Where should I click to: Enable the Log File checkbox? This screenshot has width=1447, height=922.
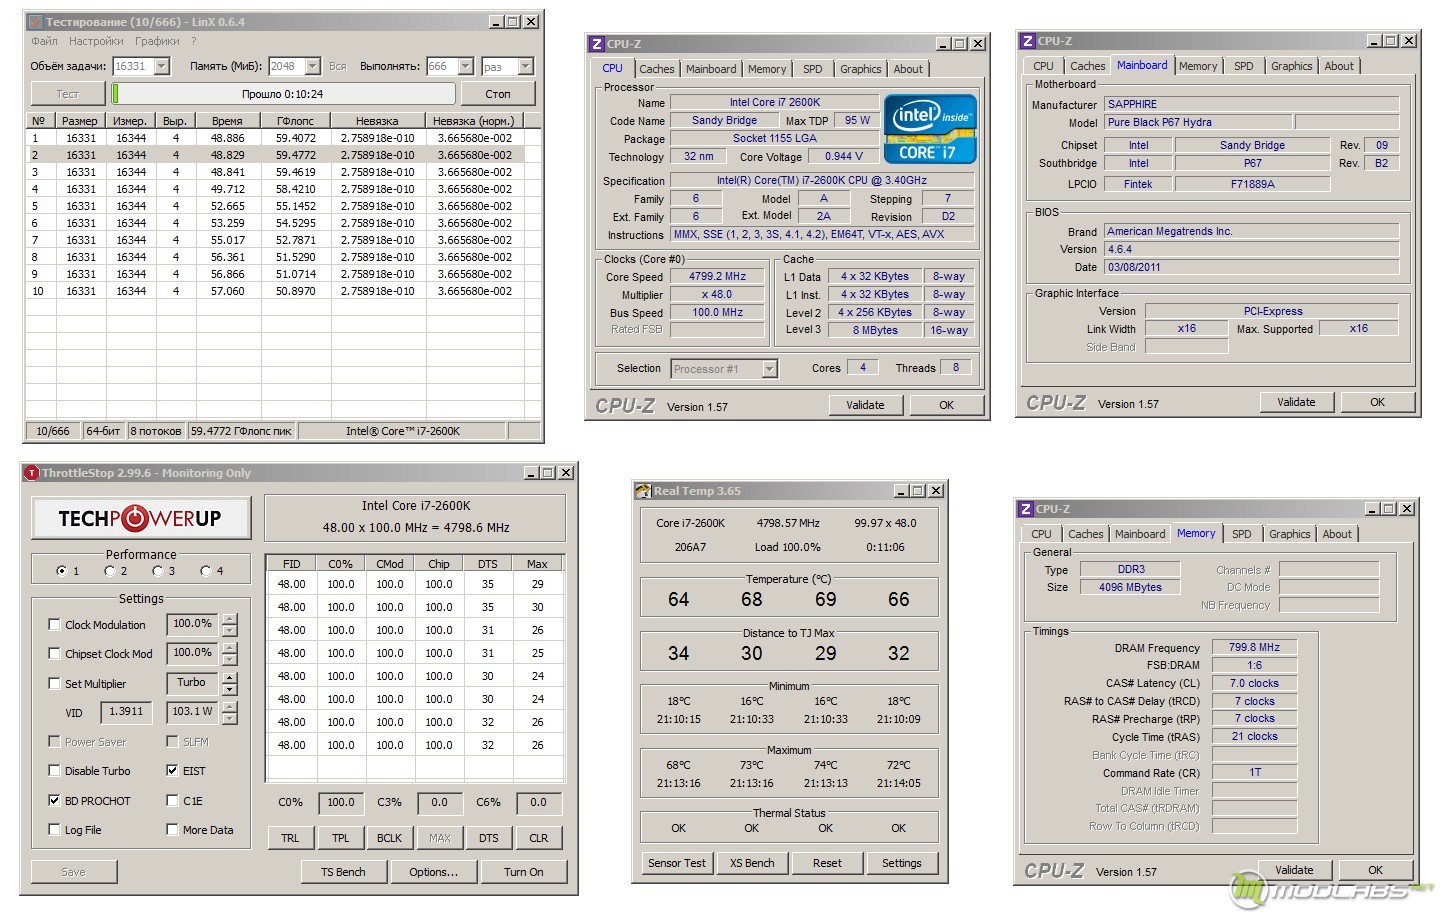pyautogui.click(x=55, y=830)
